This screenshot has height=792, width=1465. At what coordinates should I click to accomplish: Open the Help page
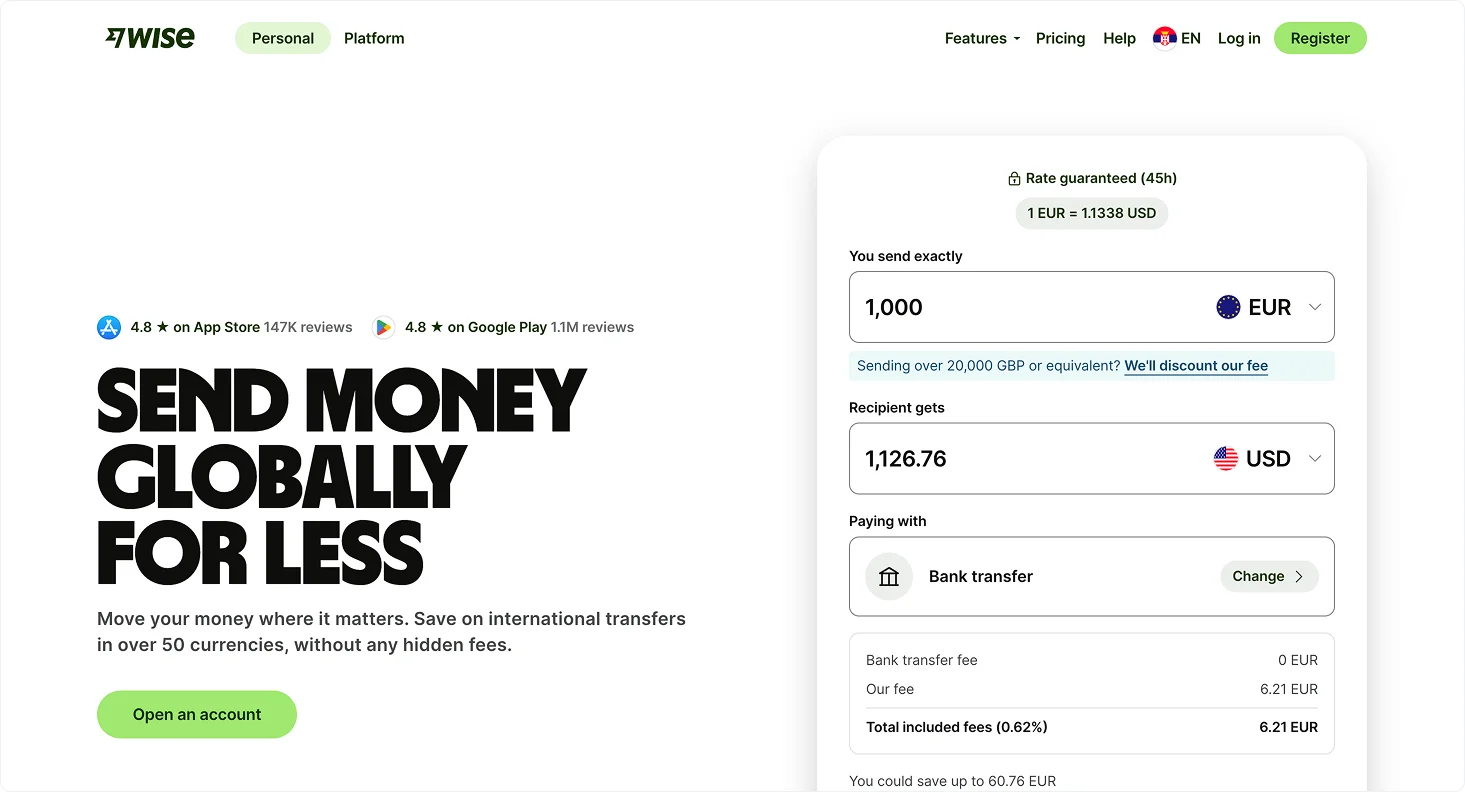(1119, 38)
